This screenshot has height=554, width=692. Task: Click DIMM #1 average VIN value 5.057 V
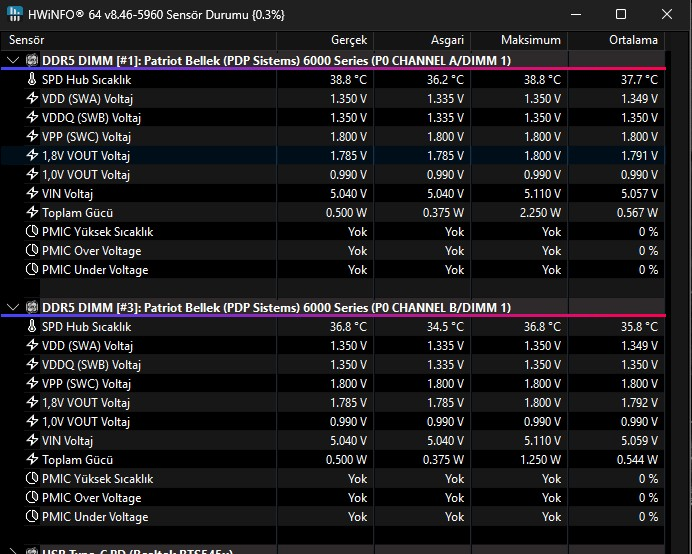click(x=639, y=194)
